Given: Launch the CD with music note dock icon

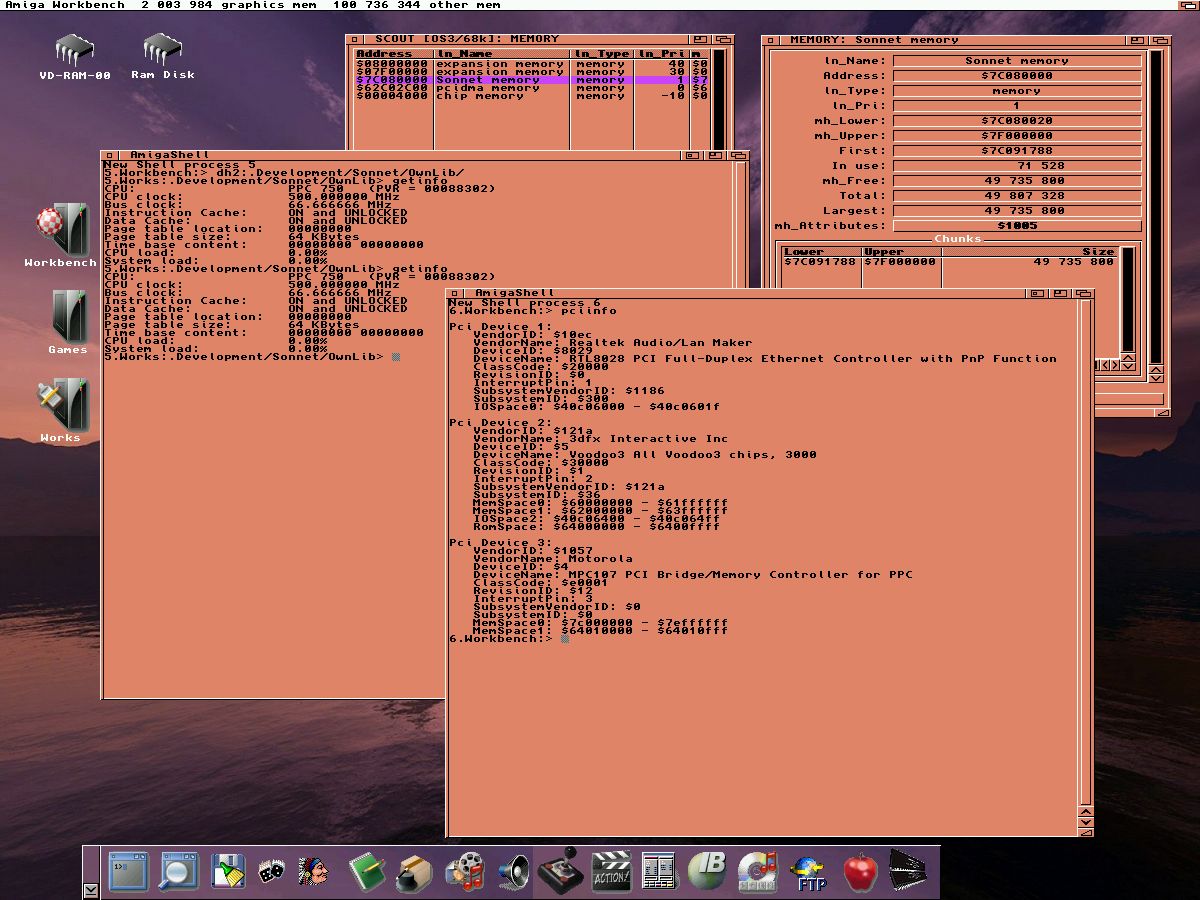Looking at the screenshot, I should click(757, 871).
